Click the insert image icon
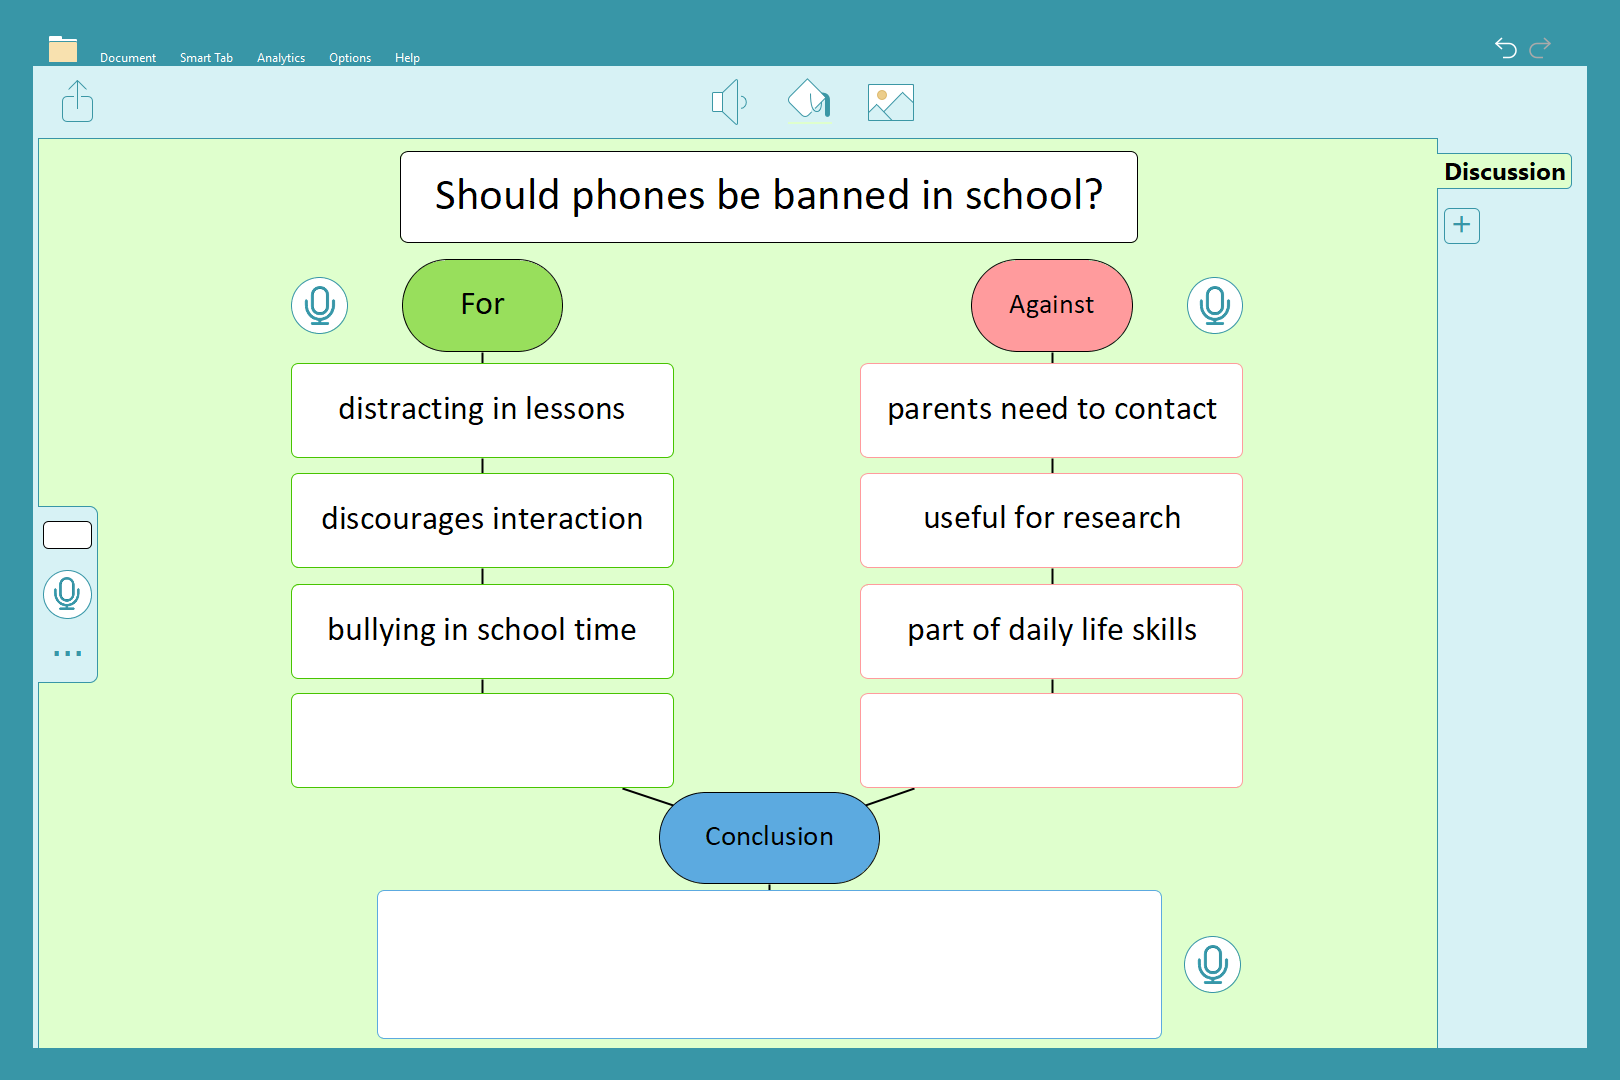The width and height of the screenshot is (1620, 1080). point(890,102)
